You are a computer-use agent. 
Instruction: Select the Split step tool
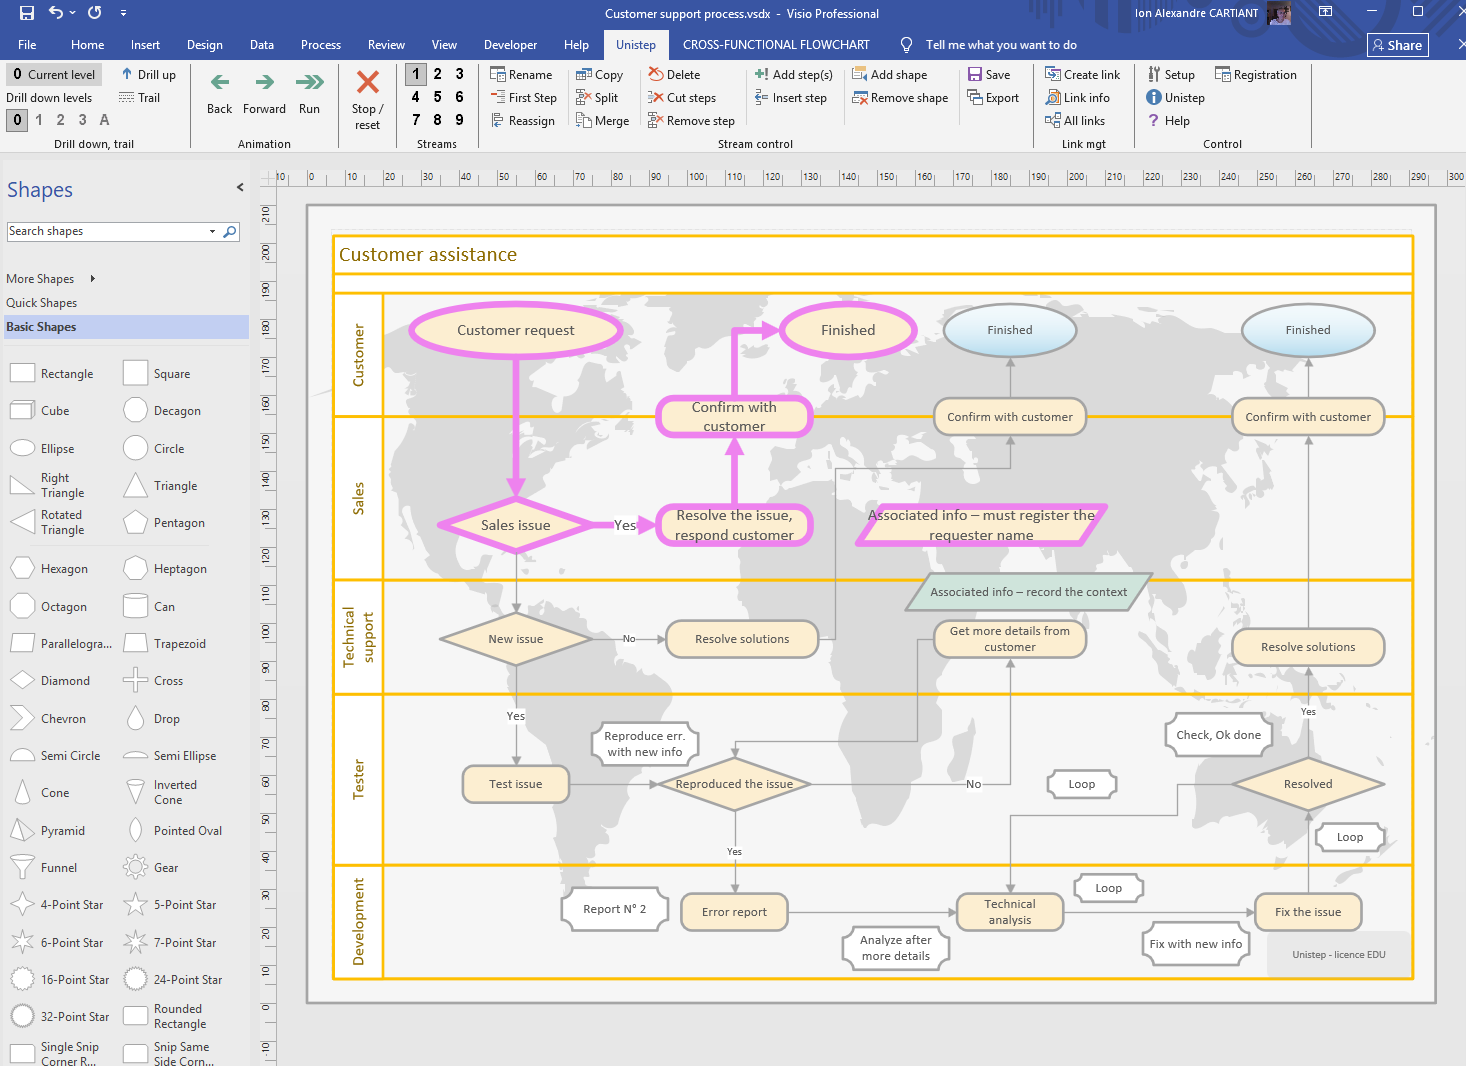[x=597, y=98]
